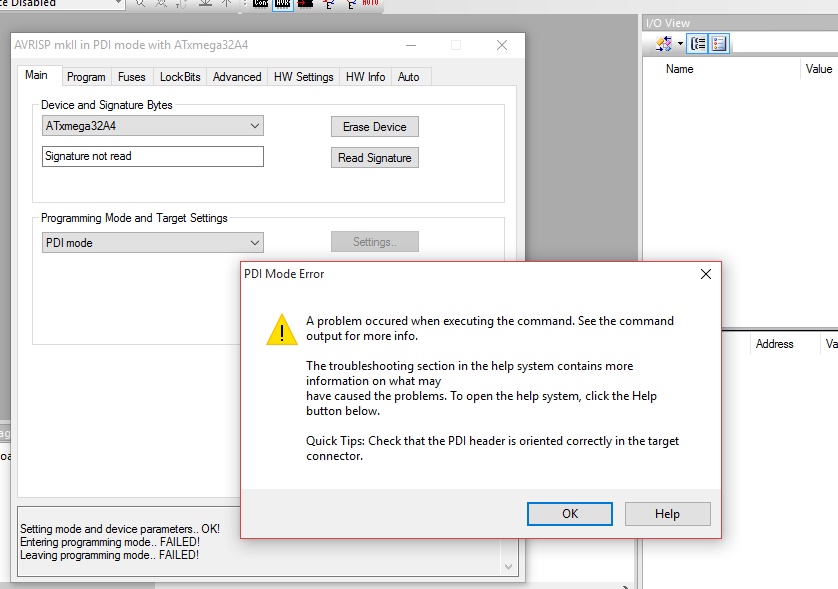Click the 'Con' connect toolbar icon

pyautogui.click(x=260, y=4)
